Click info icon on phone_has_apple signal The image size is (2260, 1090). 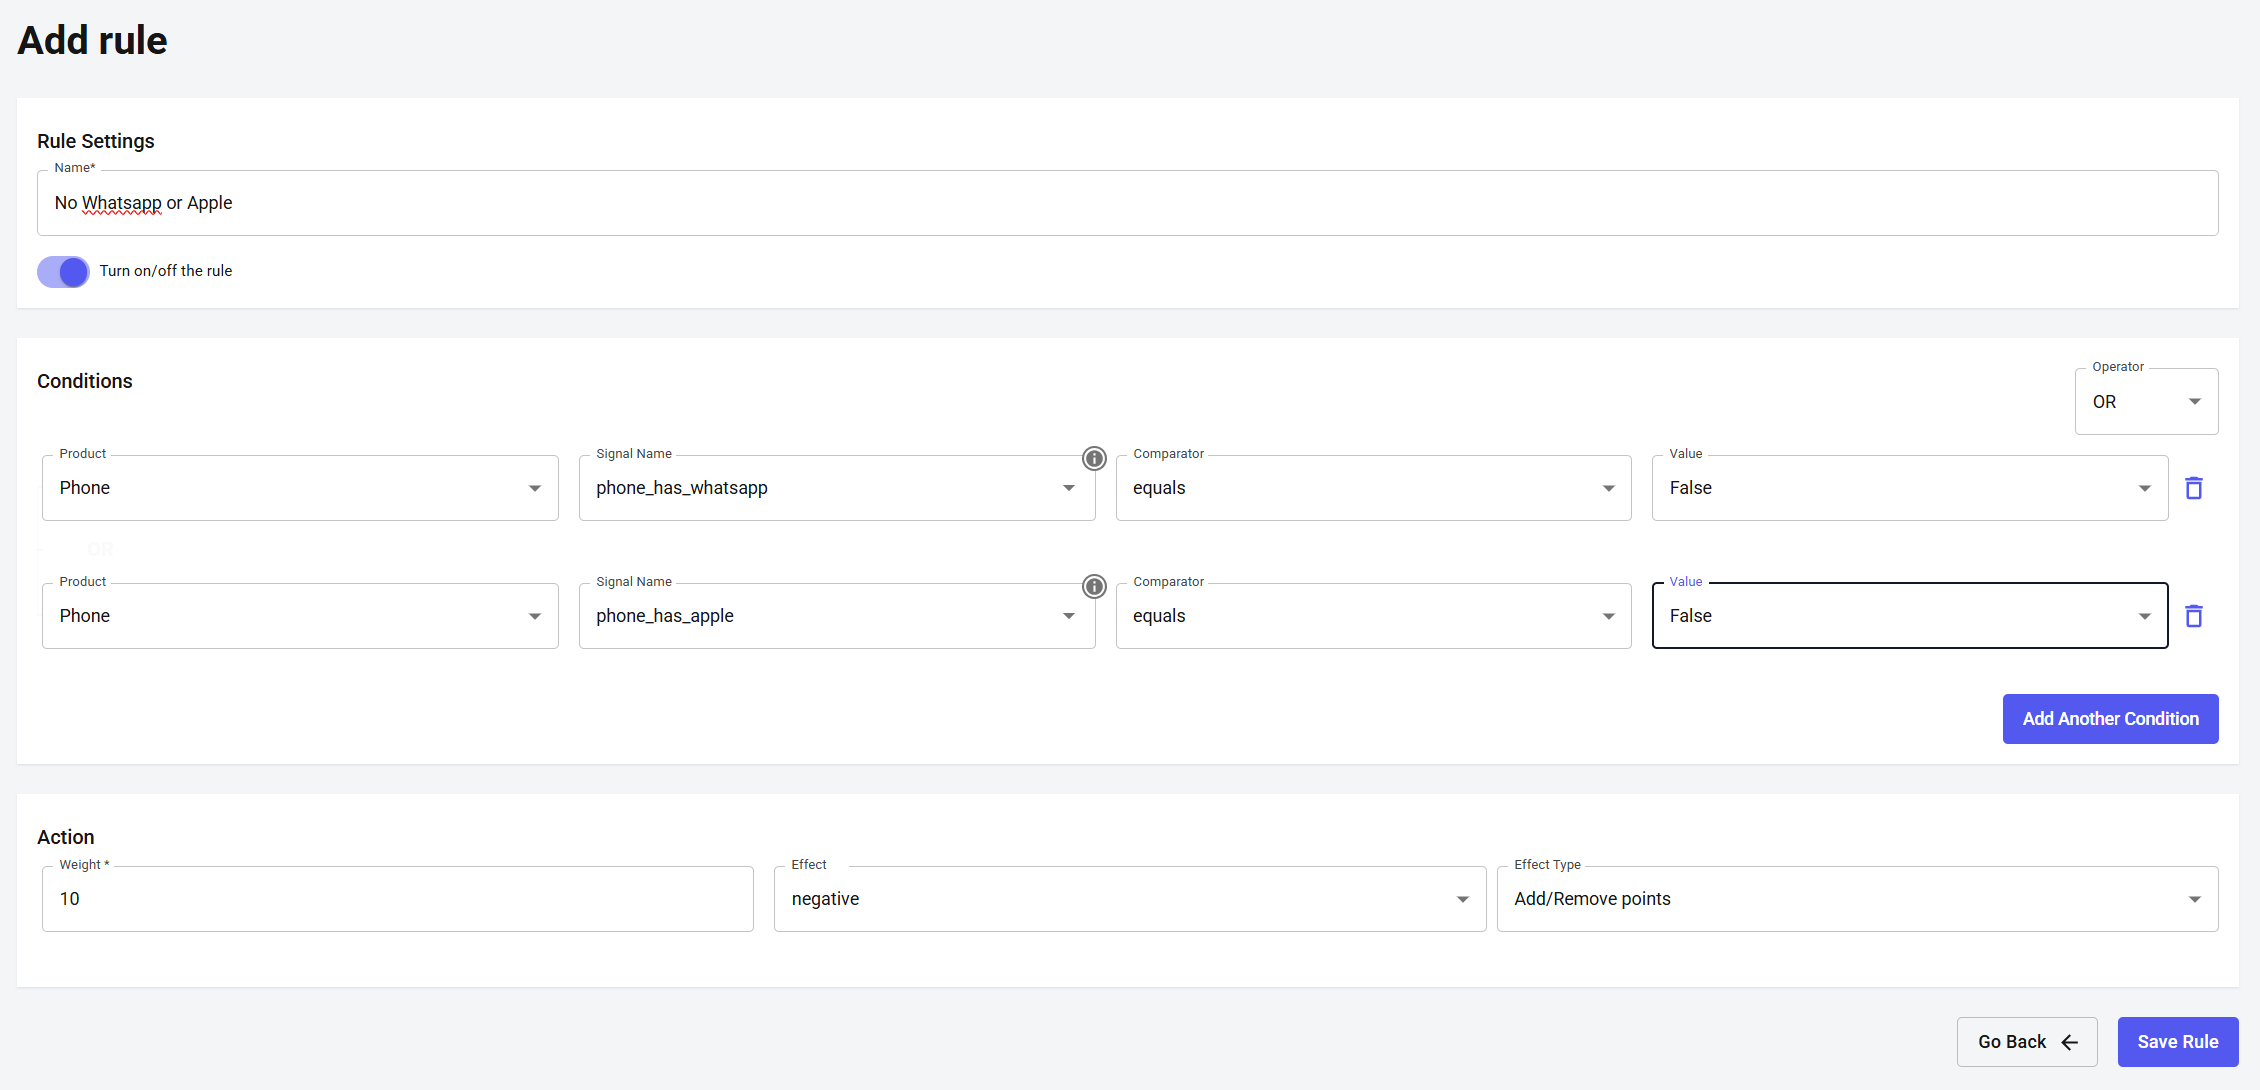(x=1095, y=587)
